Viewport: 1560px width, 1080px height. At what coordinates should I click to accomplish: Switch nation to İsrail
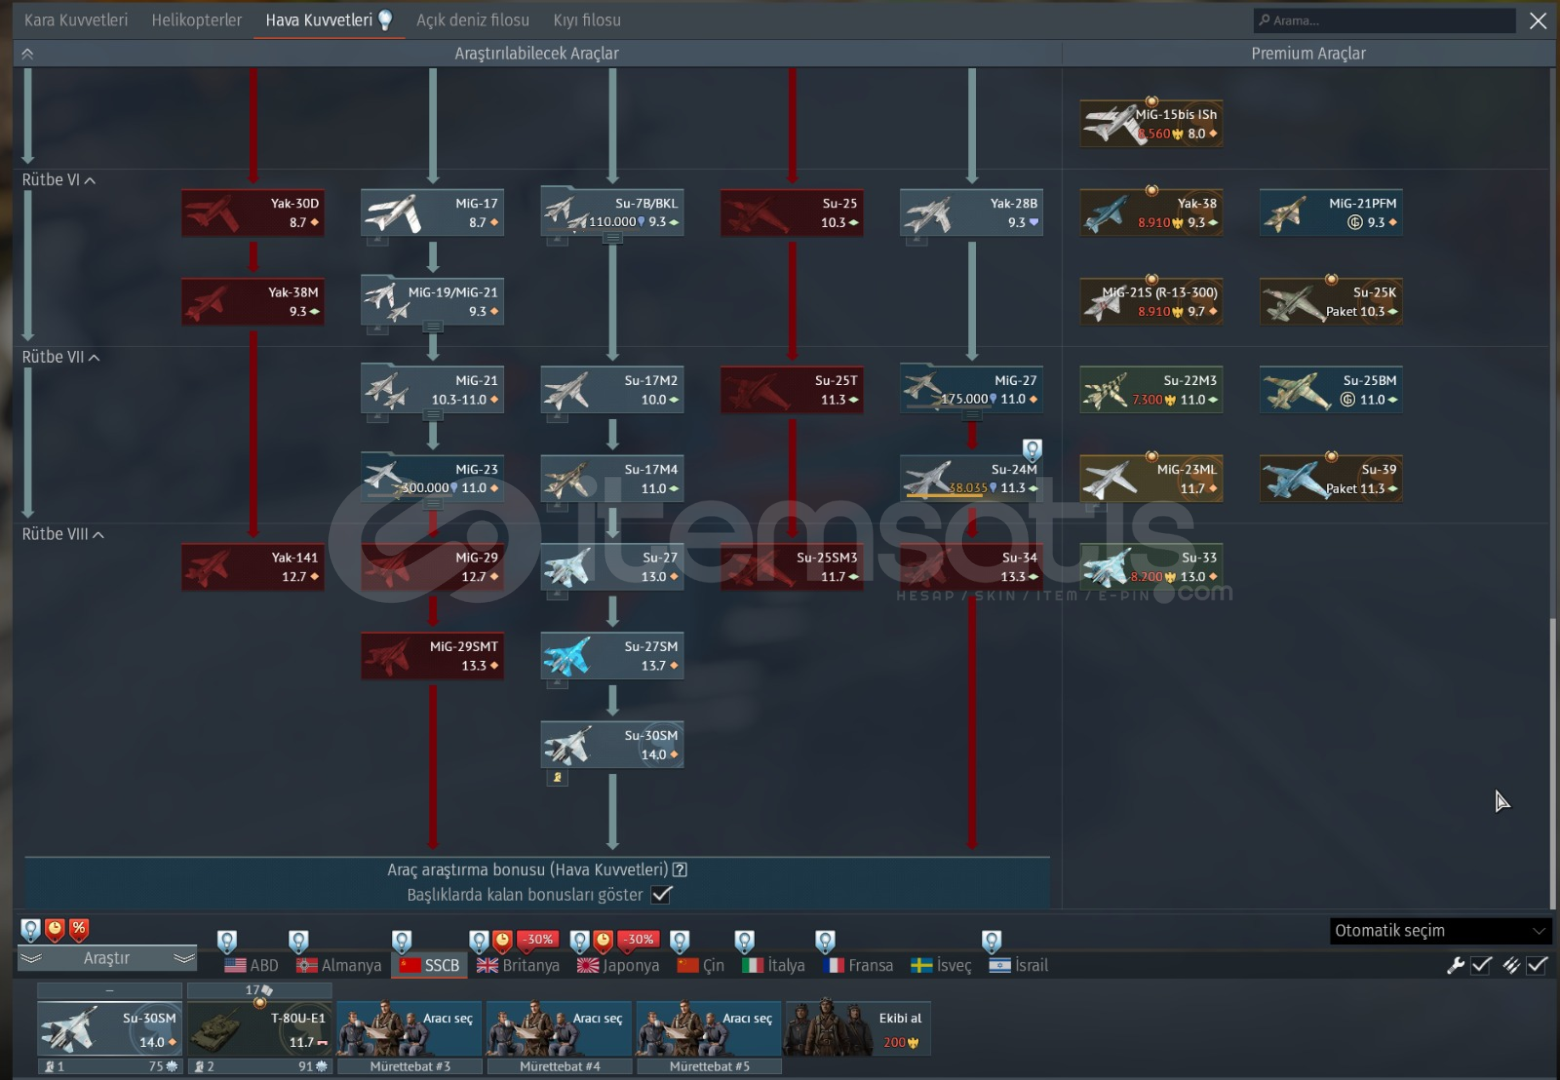(1018, 965)
